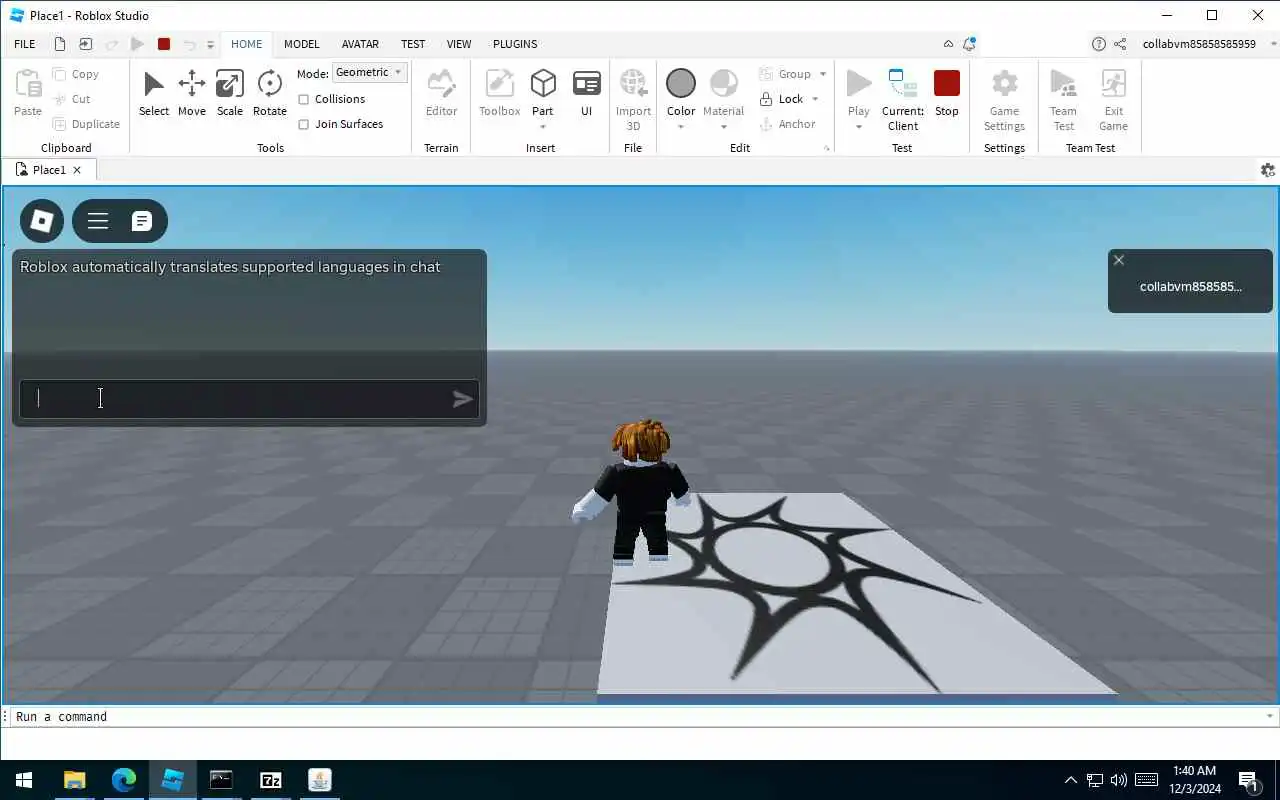Stop the running test
The image size is (1280, 800).
click(946, 94)
